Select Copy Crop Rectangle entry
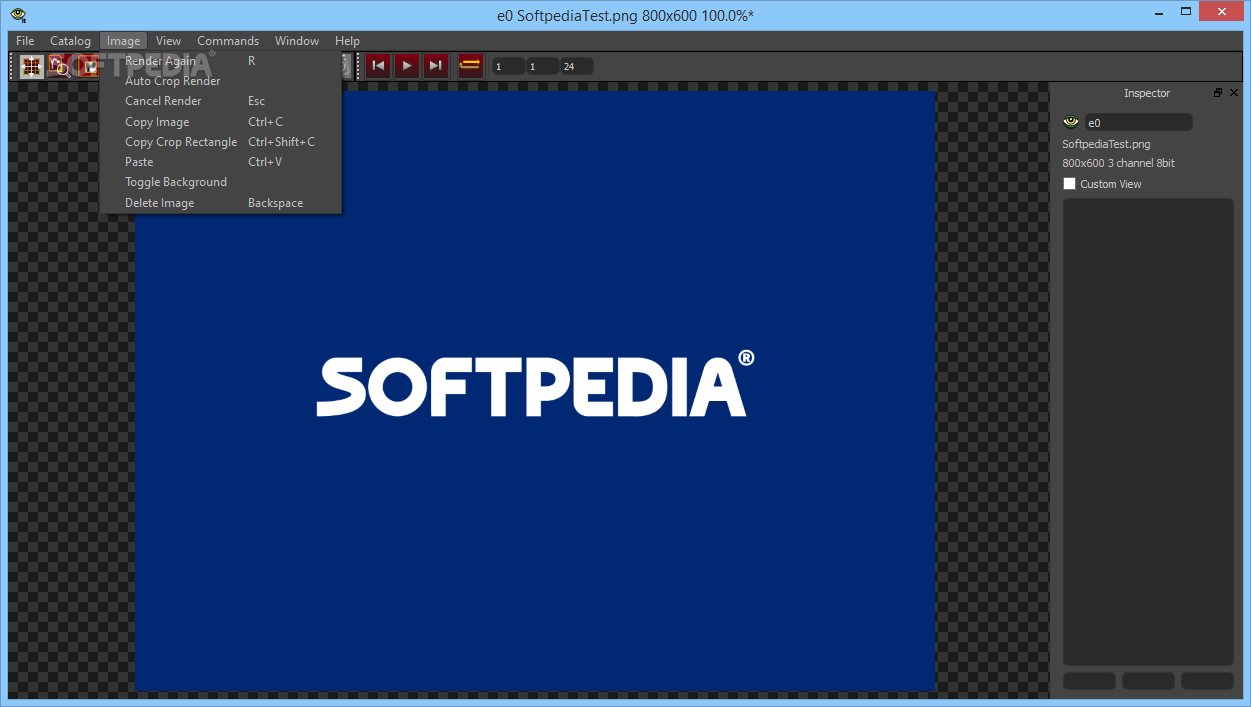Screen dimensions: 1251x707 221,142
